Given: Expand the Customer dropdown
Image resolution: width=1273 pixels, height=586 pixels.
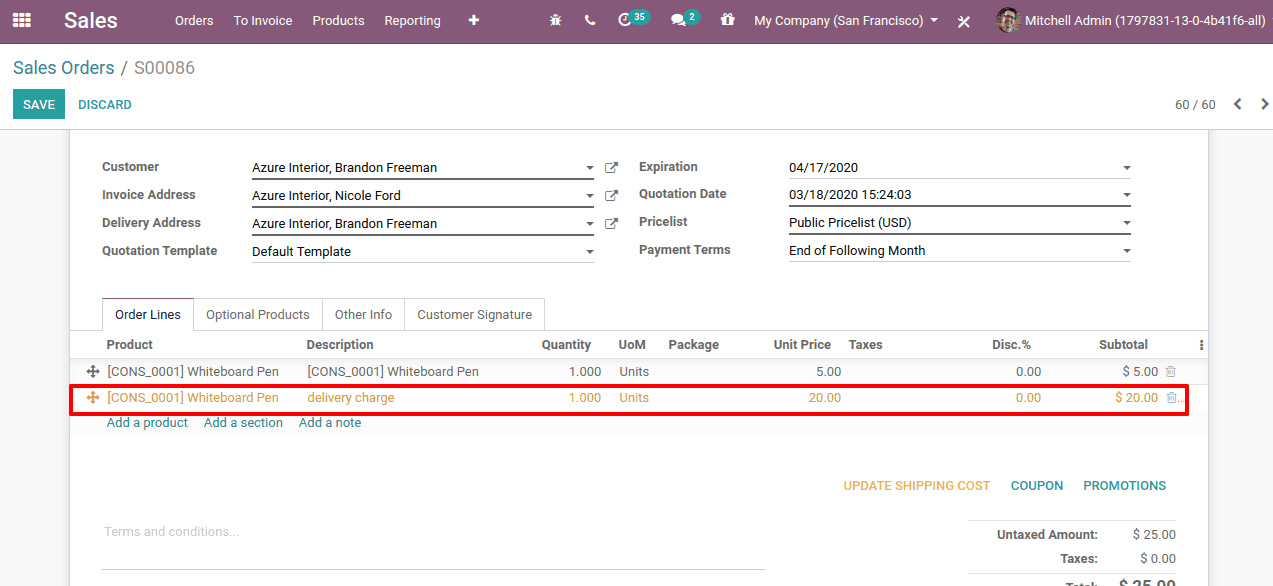Looking at the screenshot, I should (589, 168).
